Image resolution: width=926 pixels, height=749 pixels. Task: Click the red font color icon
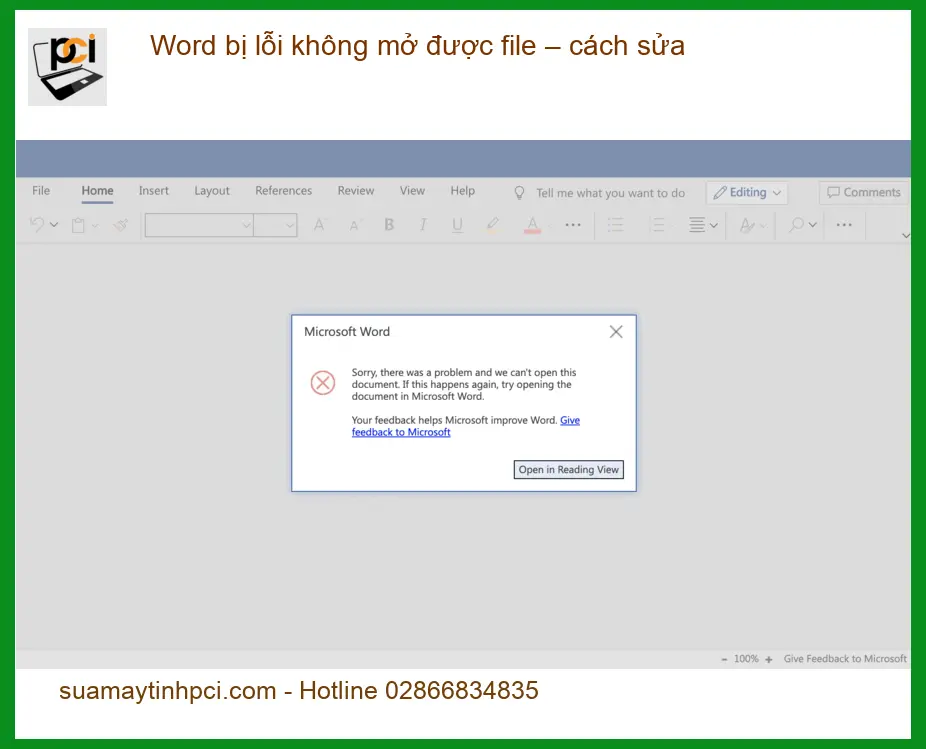(532, 225)
